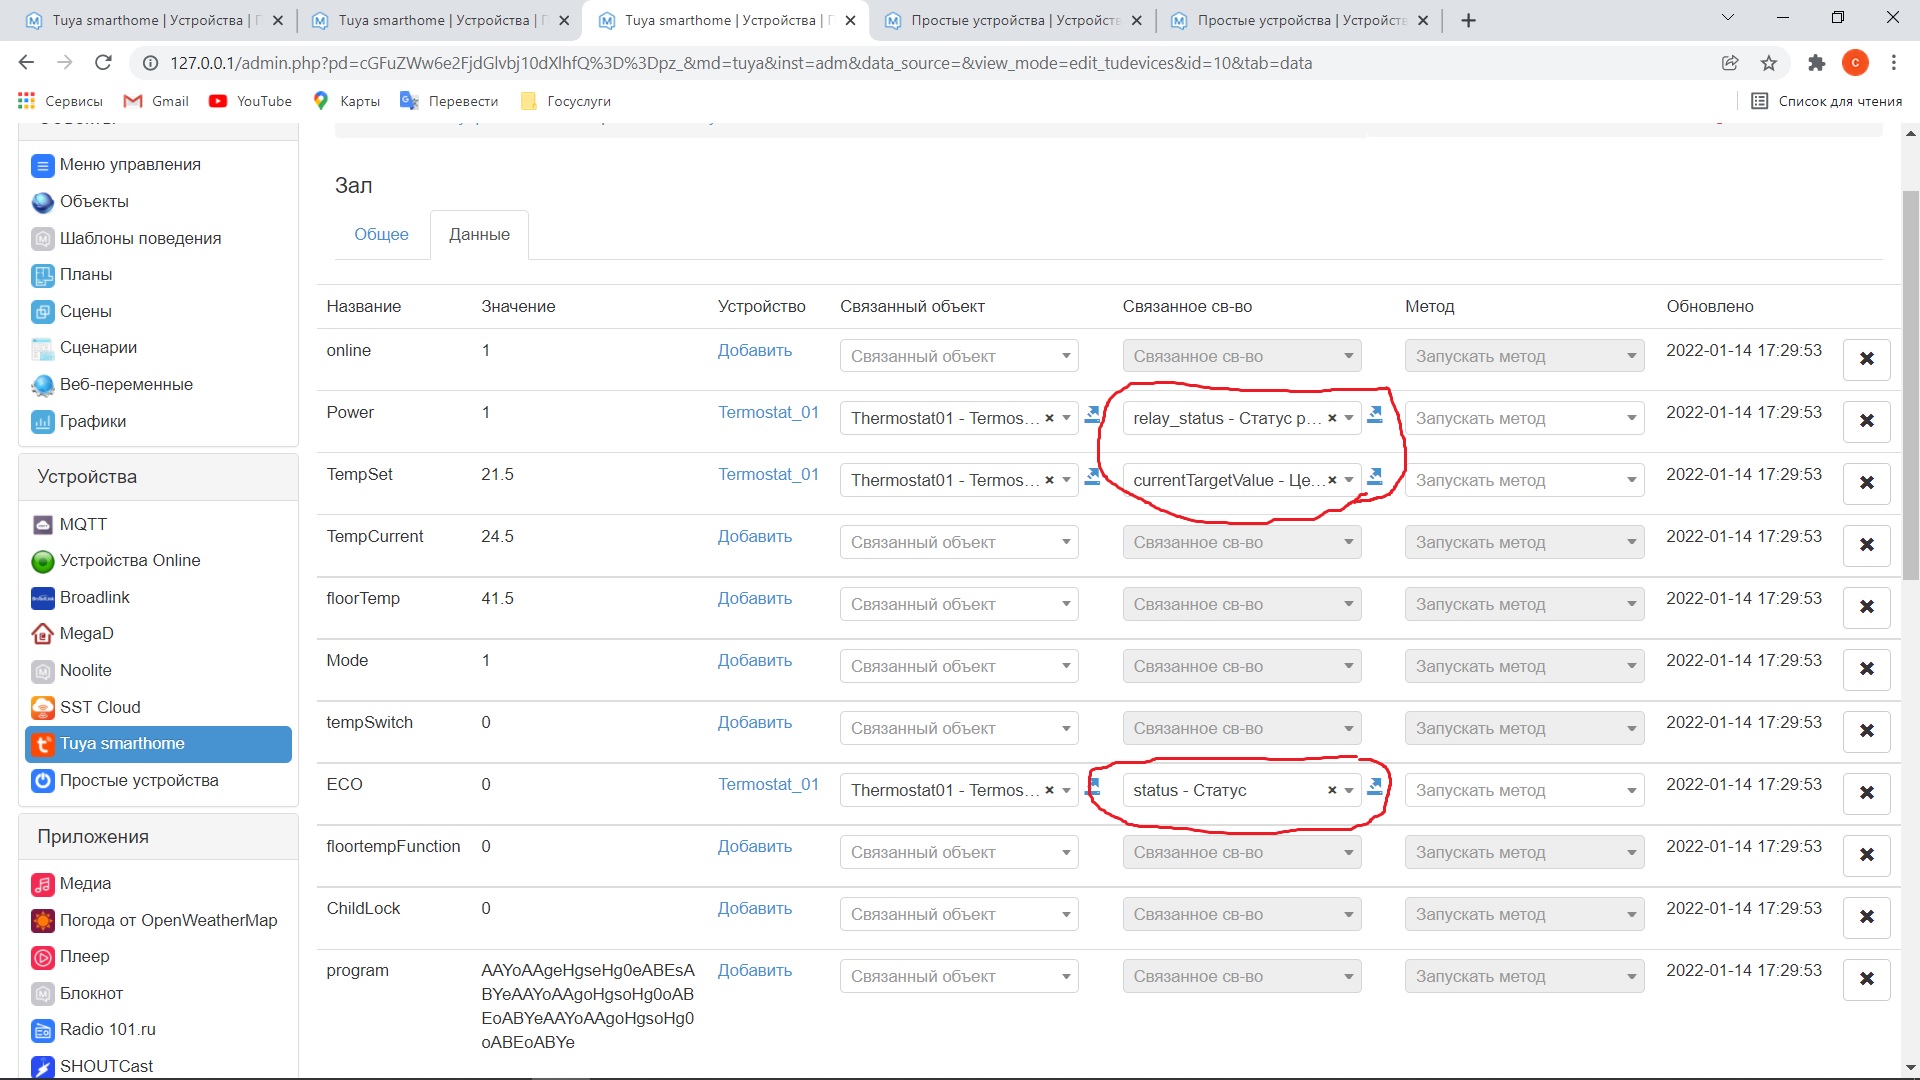
Task: Remove Thermostat01 object from Power row
Action: (1049, 418)
